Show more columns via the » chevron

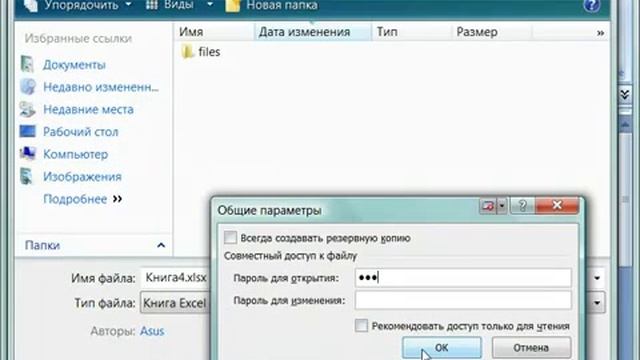point(600,33)
